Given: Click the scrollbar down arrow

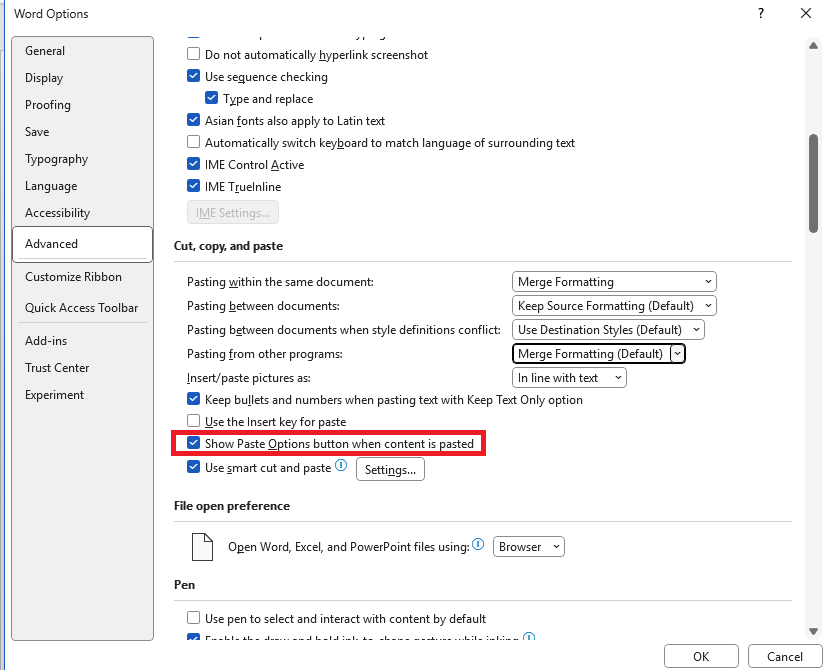Looking at the screenshot, I should pyautogui.click(x=813, y=631).
